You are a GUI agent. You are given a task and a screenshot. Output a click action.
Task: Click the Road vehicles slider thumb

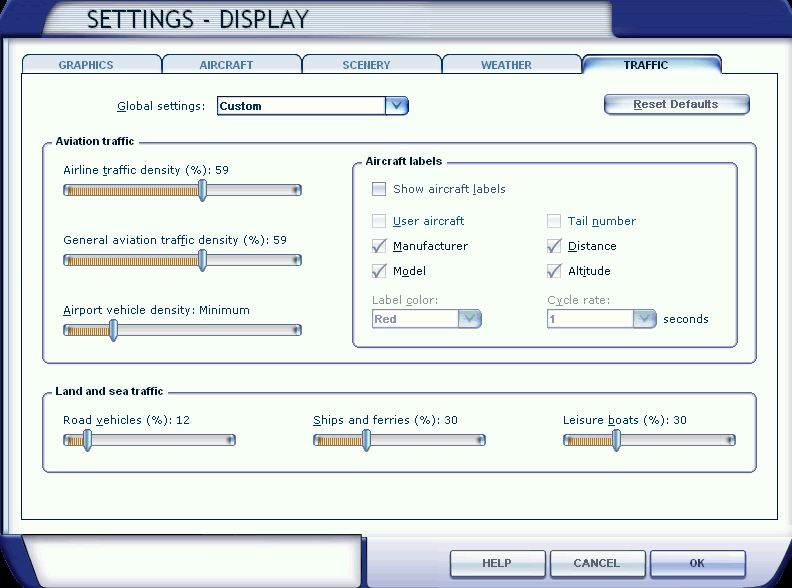click(87, 440)
